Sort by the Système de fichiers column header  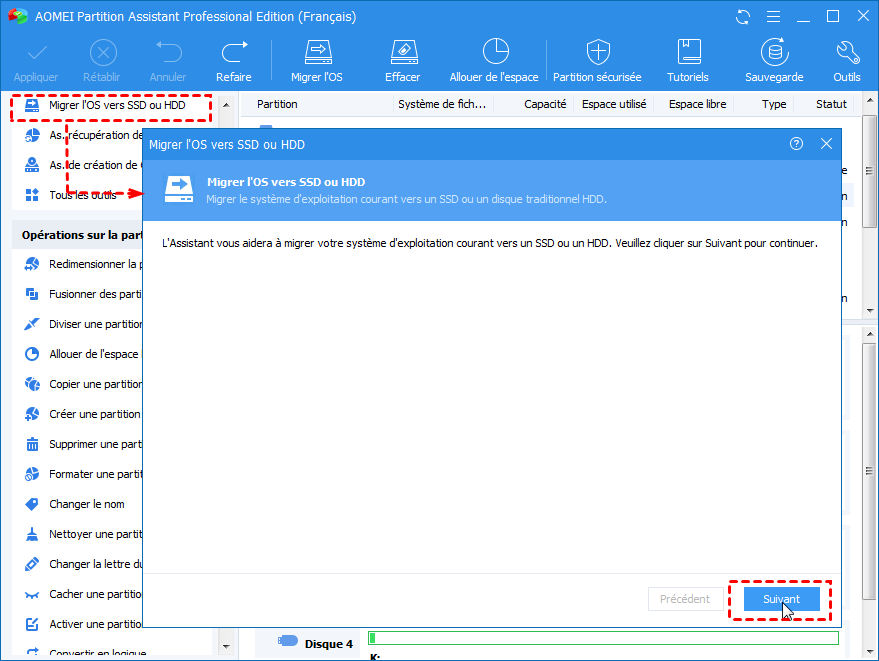coord(442,104)
